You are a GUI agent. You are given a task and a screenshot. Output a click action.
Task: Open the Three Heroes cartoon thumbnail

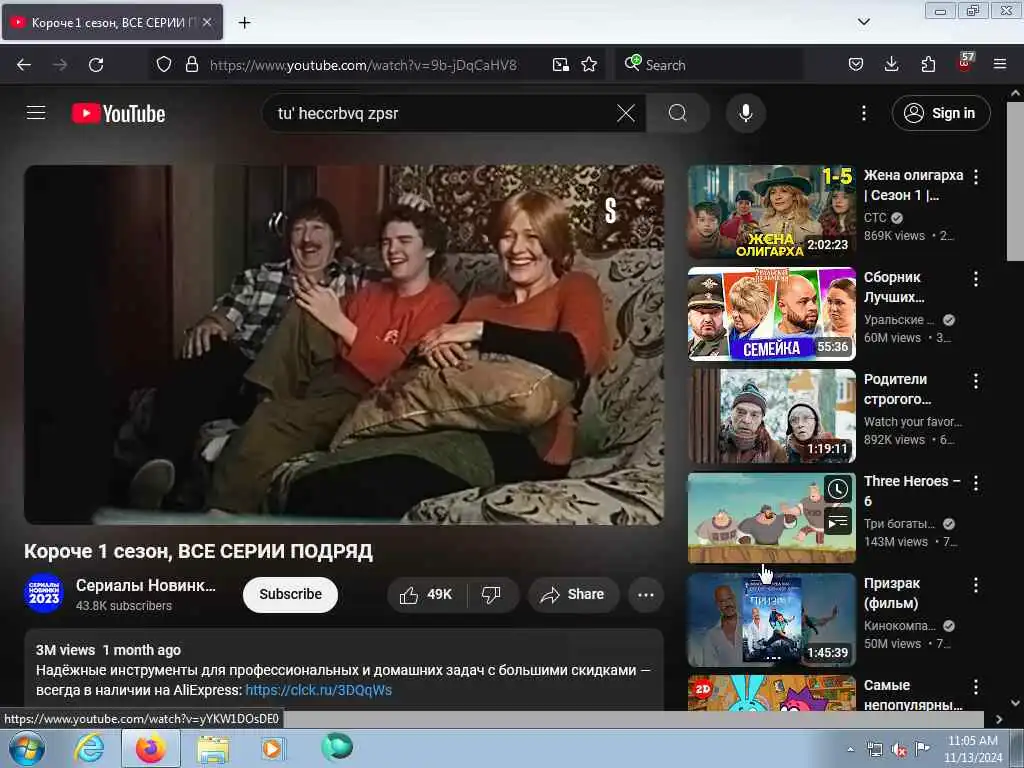[771, 518]
